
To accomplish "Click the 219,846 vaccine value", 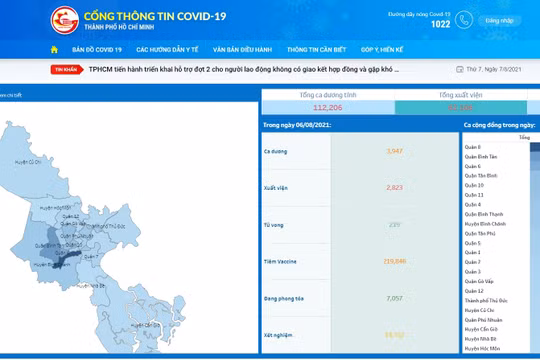I will (395, 261).
